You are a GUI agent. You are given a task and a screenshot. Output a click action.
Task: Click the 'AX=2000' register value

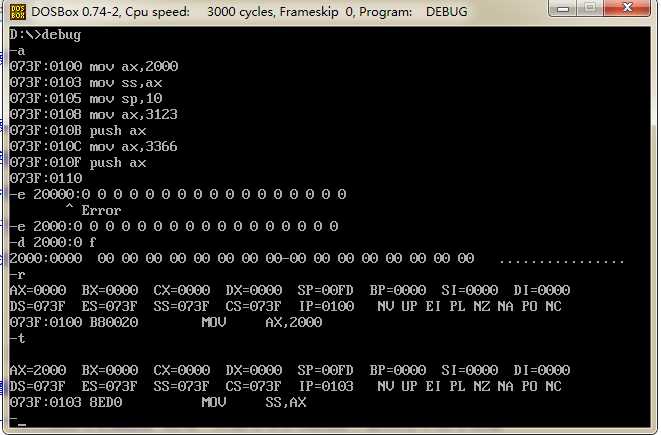(38, 371)
